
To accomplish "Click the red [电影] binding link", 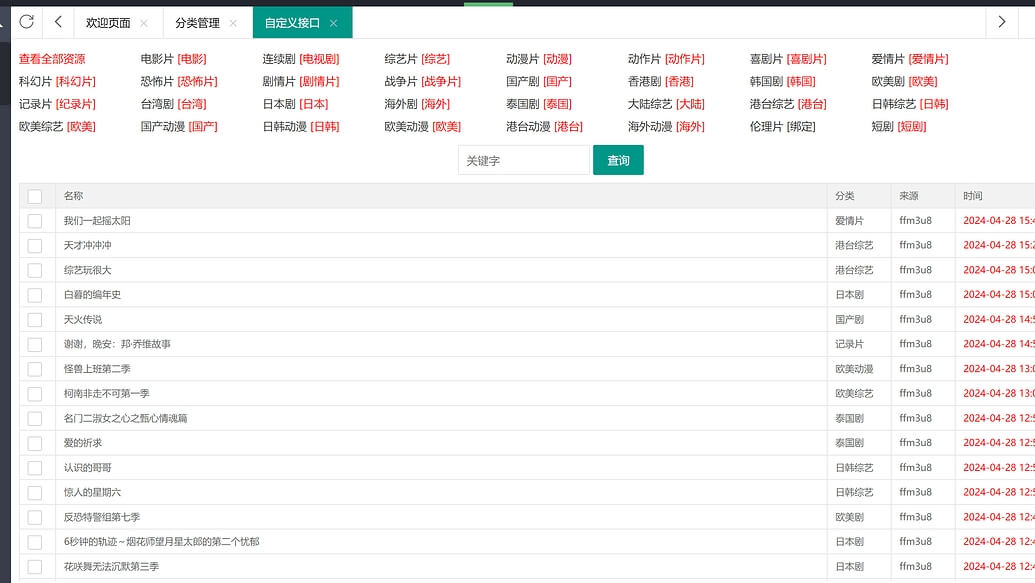I will [192, 59].
